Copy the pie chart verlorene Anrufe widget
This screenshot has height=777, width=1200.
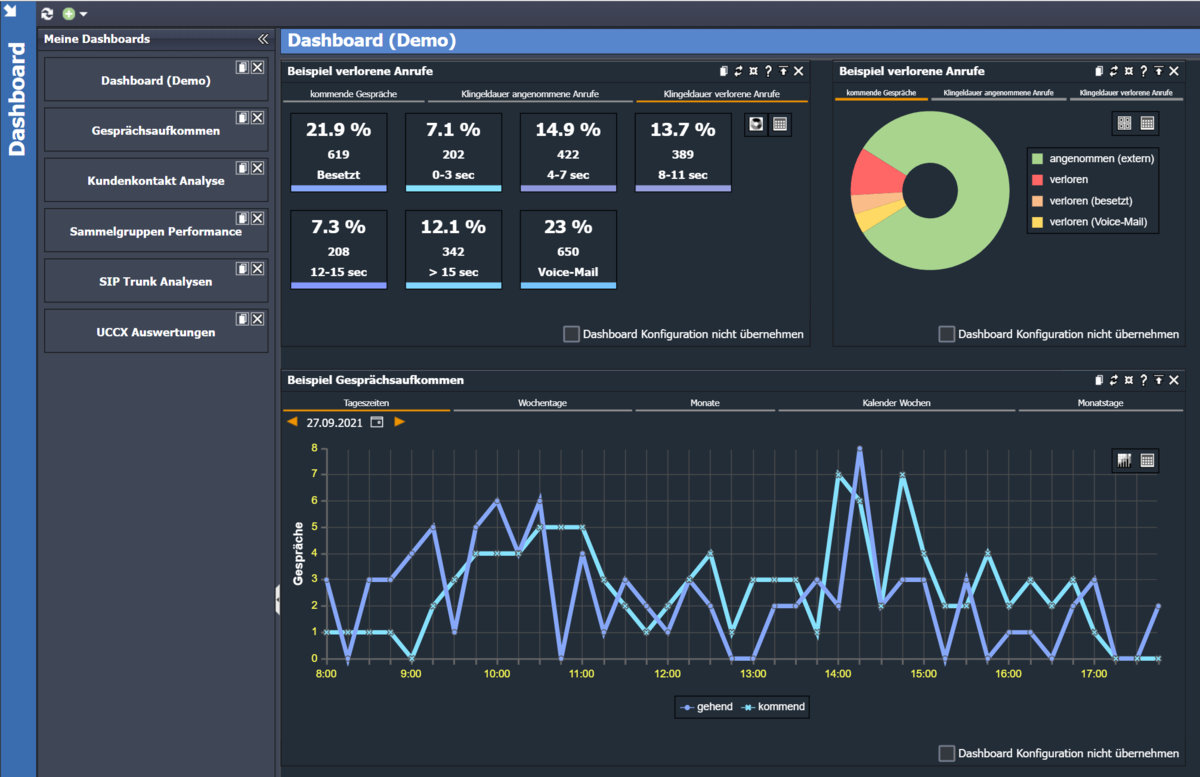[1099, 71]
